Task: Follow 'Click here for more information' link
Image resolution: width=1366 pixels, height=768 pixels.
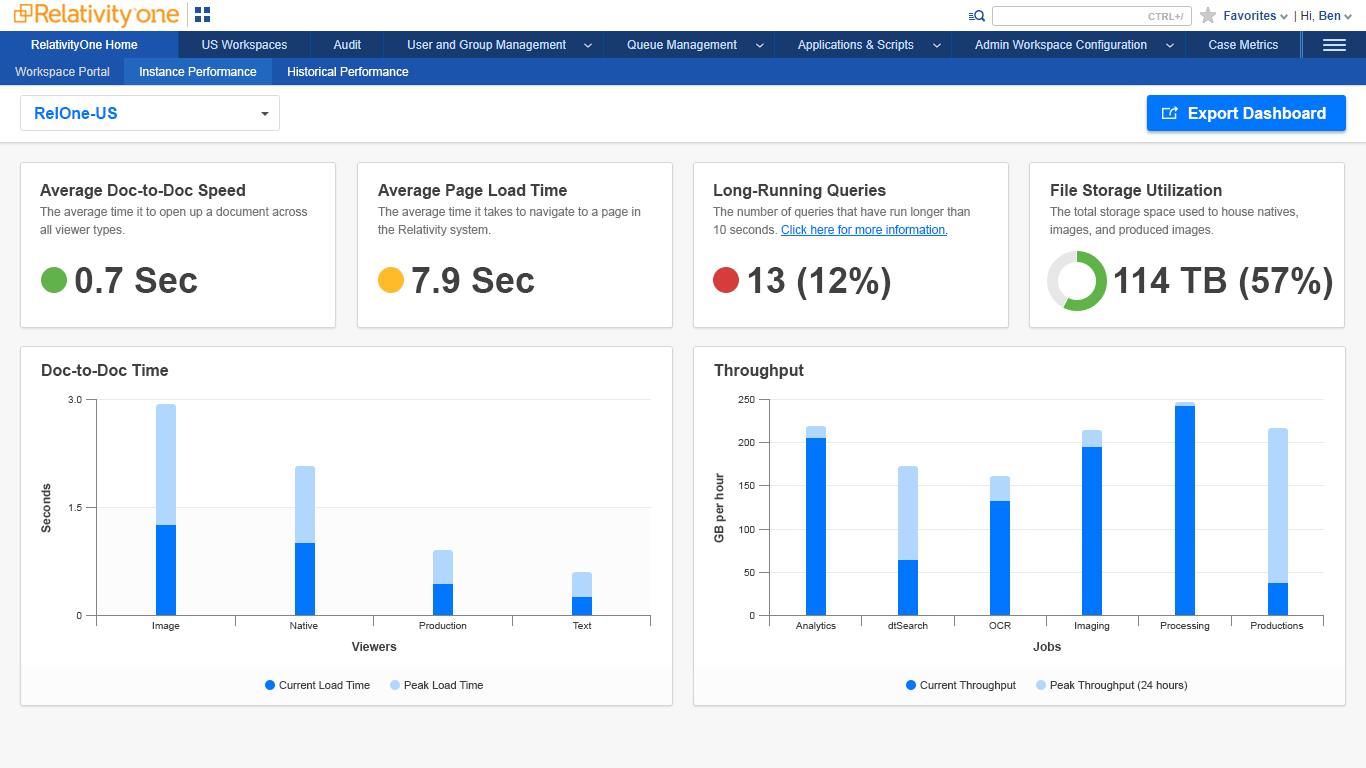Action: (864, 230)
